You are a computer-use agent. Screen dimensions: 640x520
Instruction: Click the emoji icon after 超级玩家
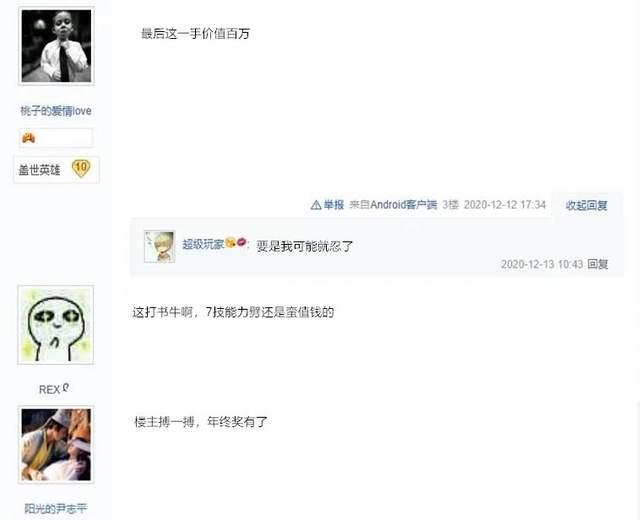tap(230, 242)
